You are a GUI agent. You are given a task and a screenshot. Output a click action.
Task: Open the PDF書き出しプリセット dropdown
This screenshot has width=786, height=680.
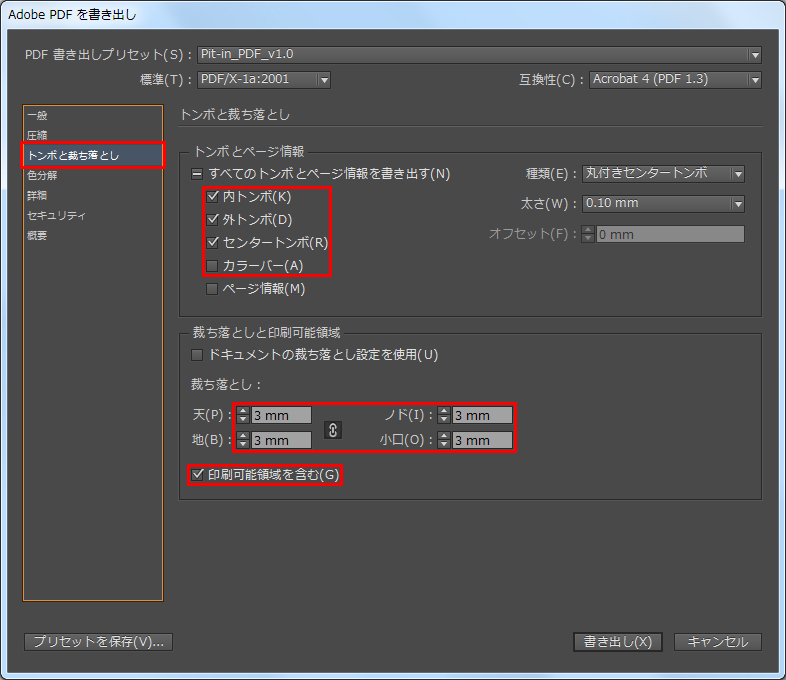pos(478,54)
